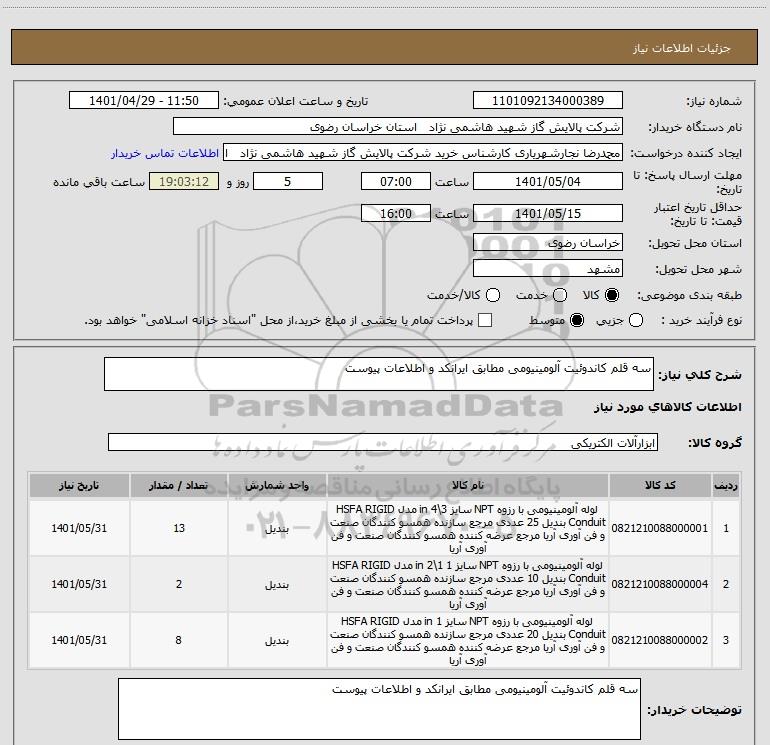This screenshot has width=770, height=745.
Task: Click the request creator name field
Action: 423,152
